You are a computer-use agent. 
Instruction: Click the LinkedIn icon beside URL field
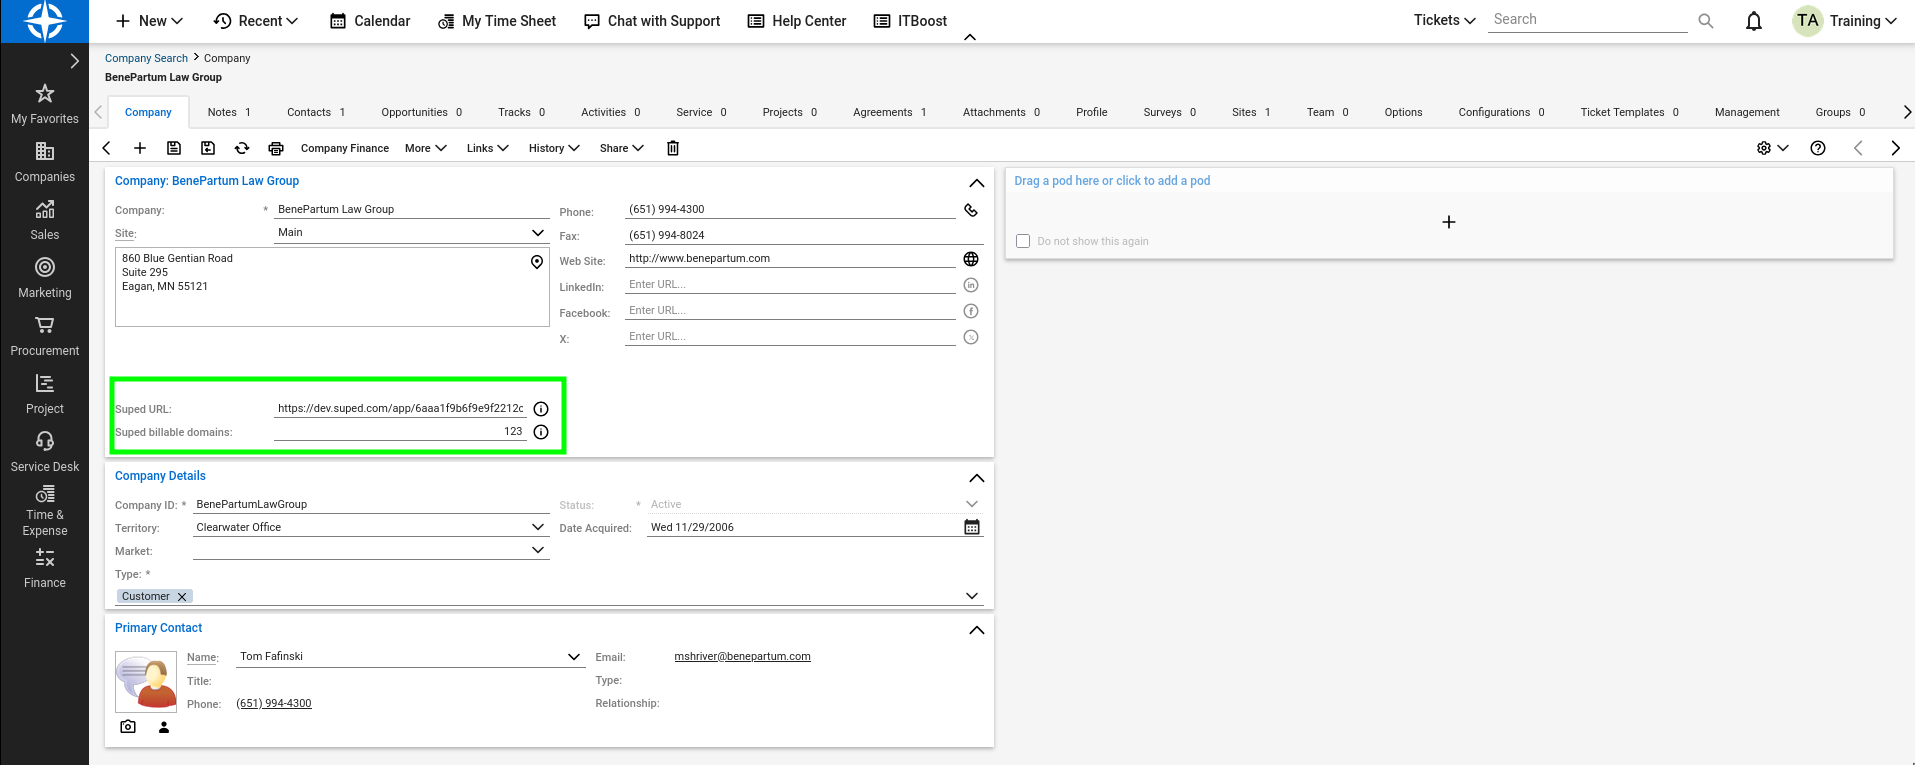coord(971,285)
